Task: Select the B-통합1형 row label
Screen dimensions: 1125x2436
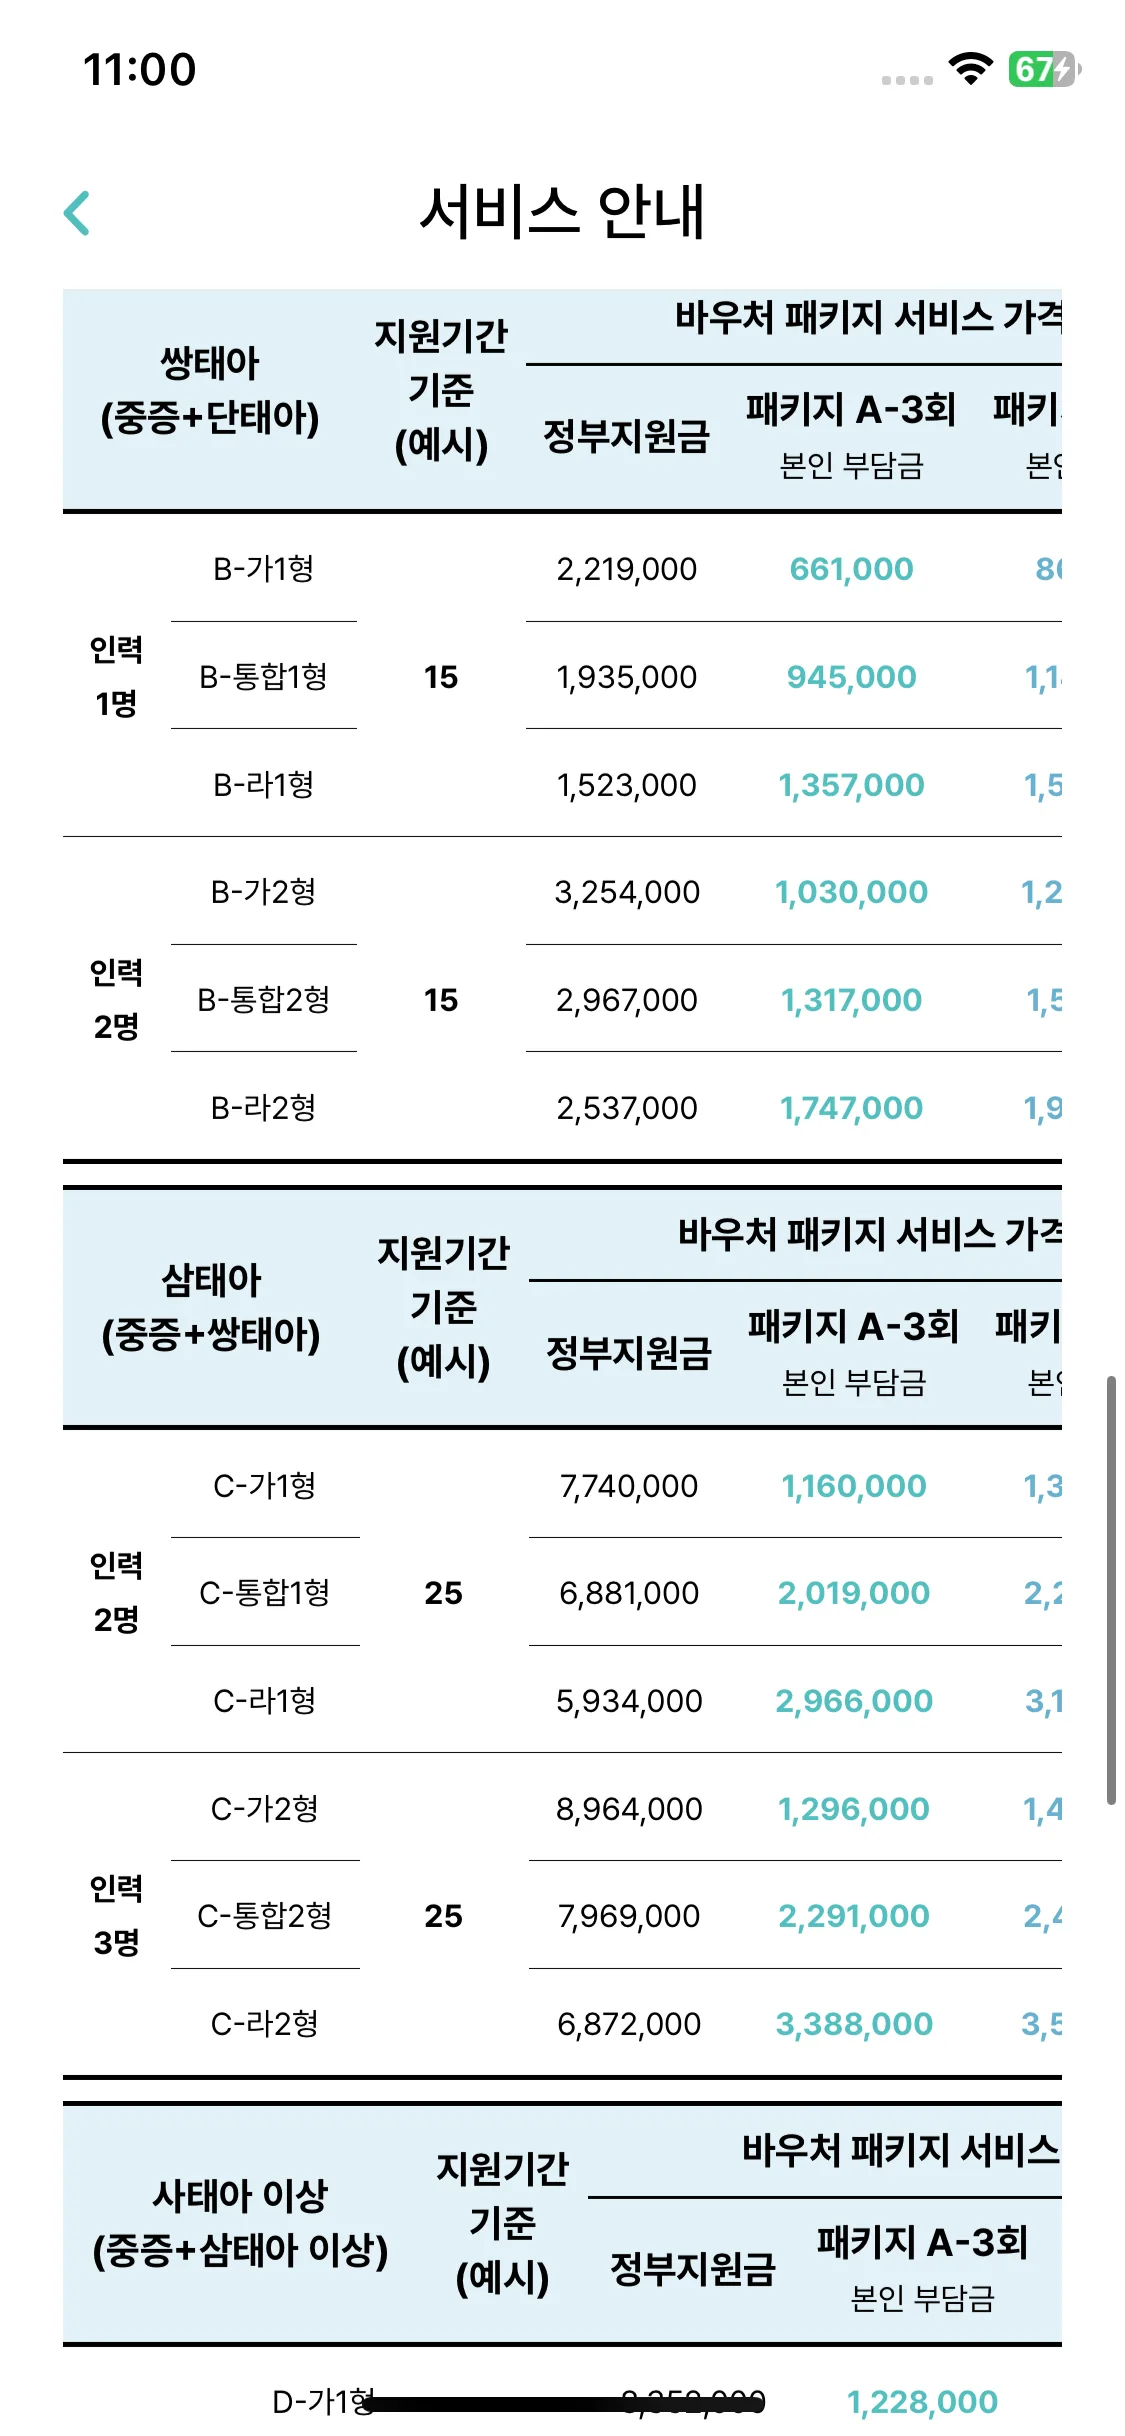Action: (x=264, y=677)
